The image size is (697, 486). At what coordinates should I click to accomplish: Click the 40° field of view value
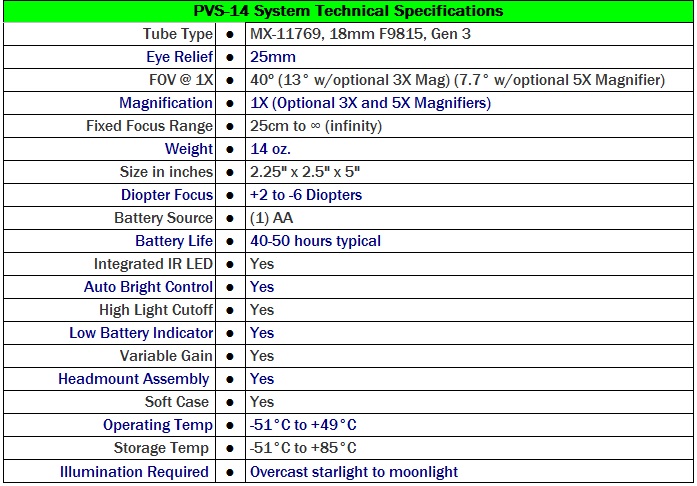[x=457, y=80]
